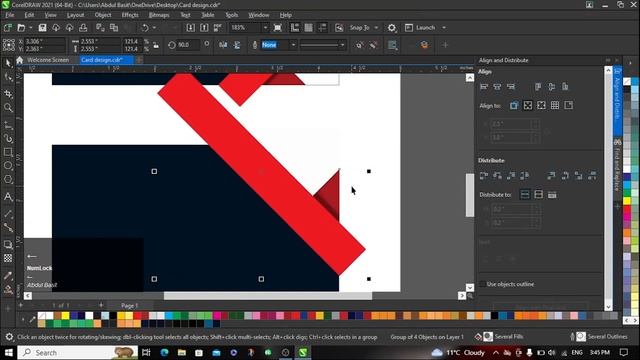Viewport: 640px width, 360px height.
Task: Expand color palette flyout arrow at right
Action: pos(630,63)
